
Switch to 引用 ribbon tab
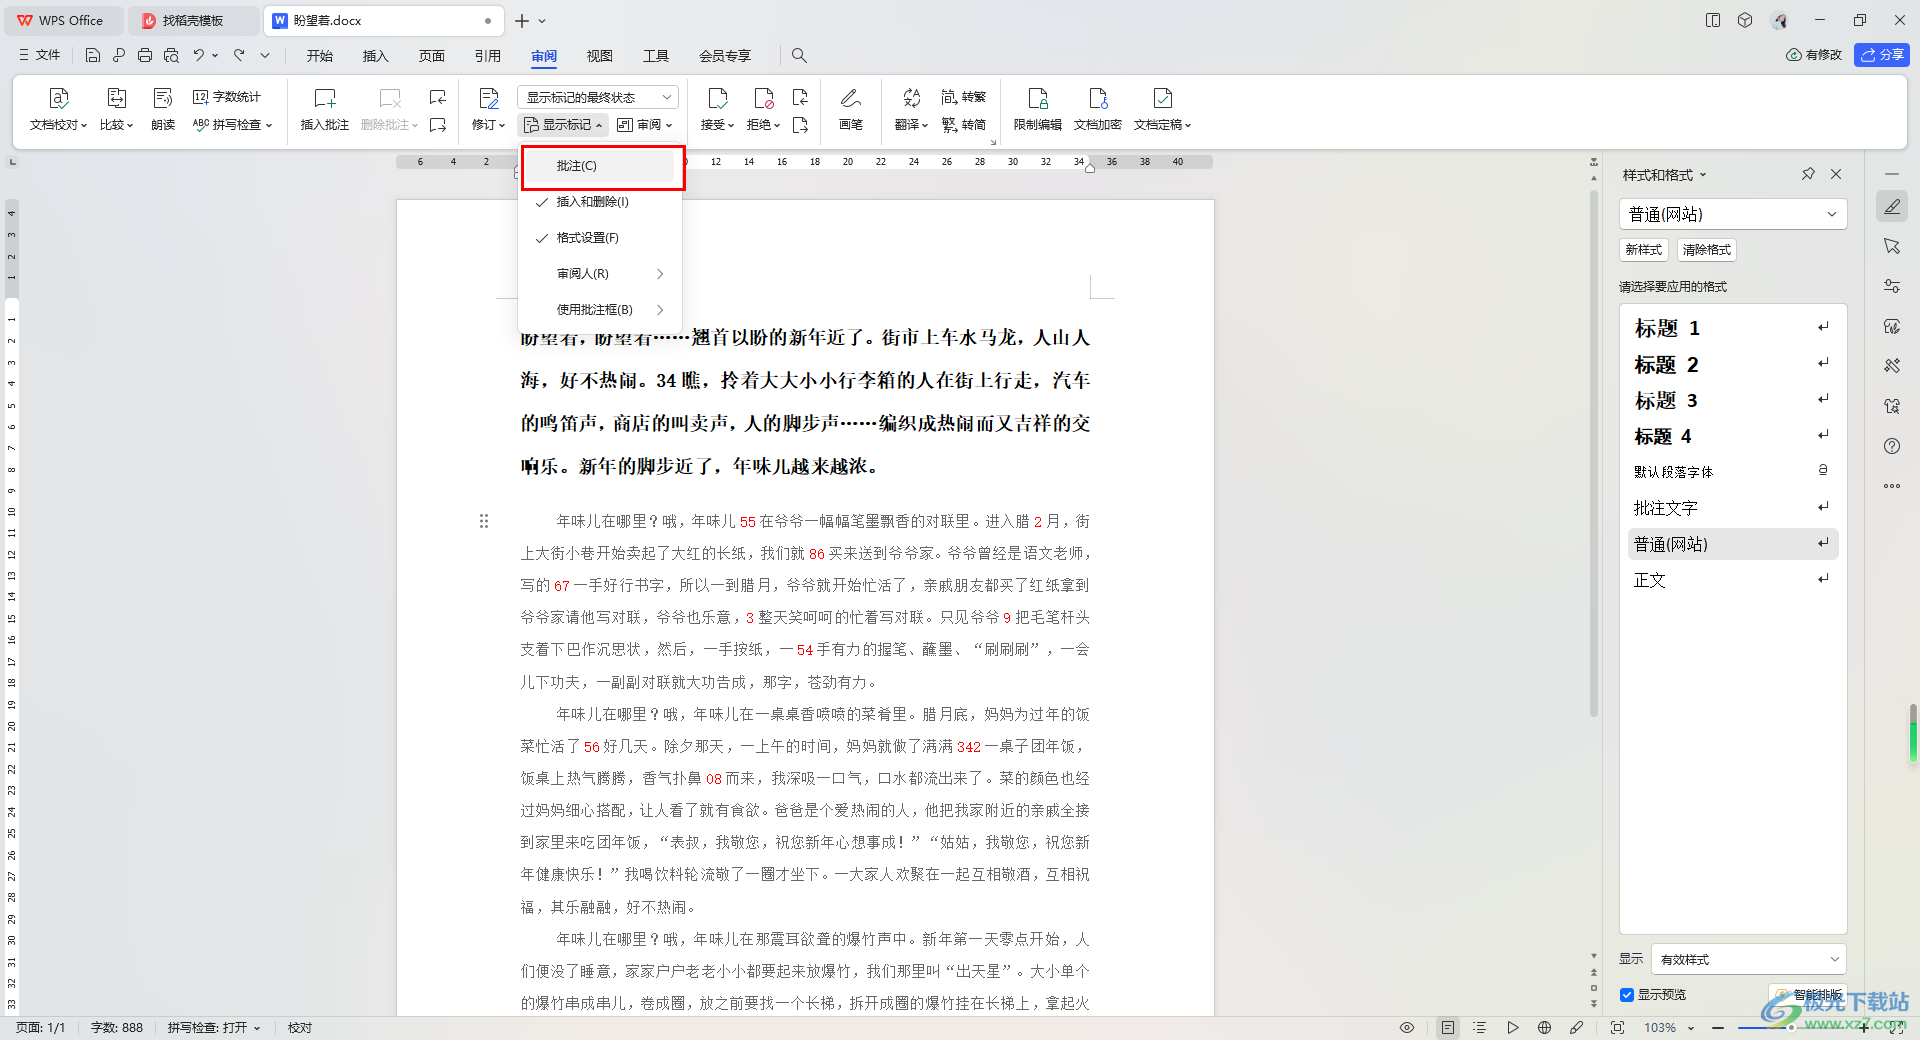click(488, 56)
